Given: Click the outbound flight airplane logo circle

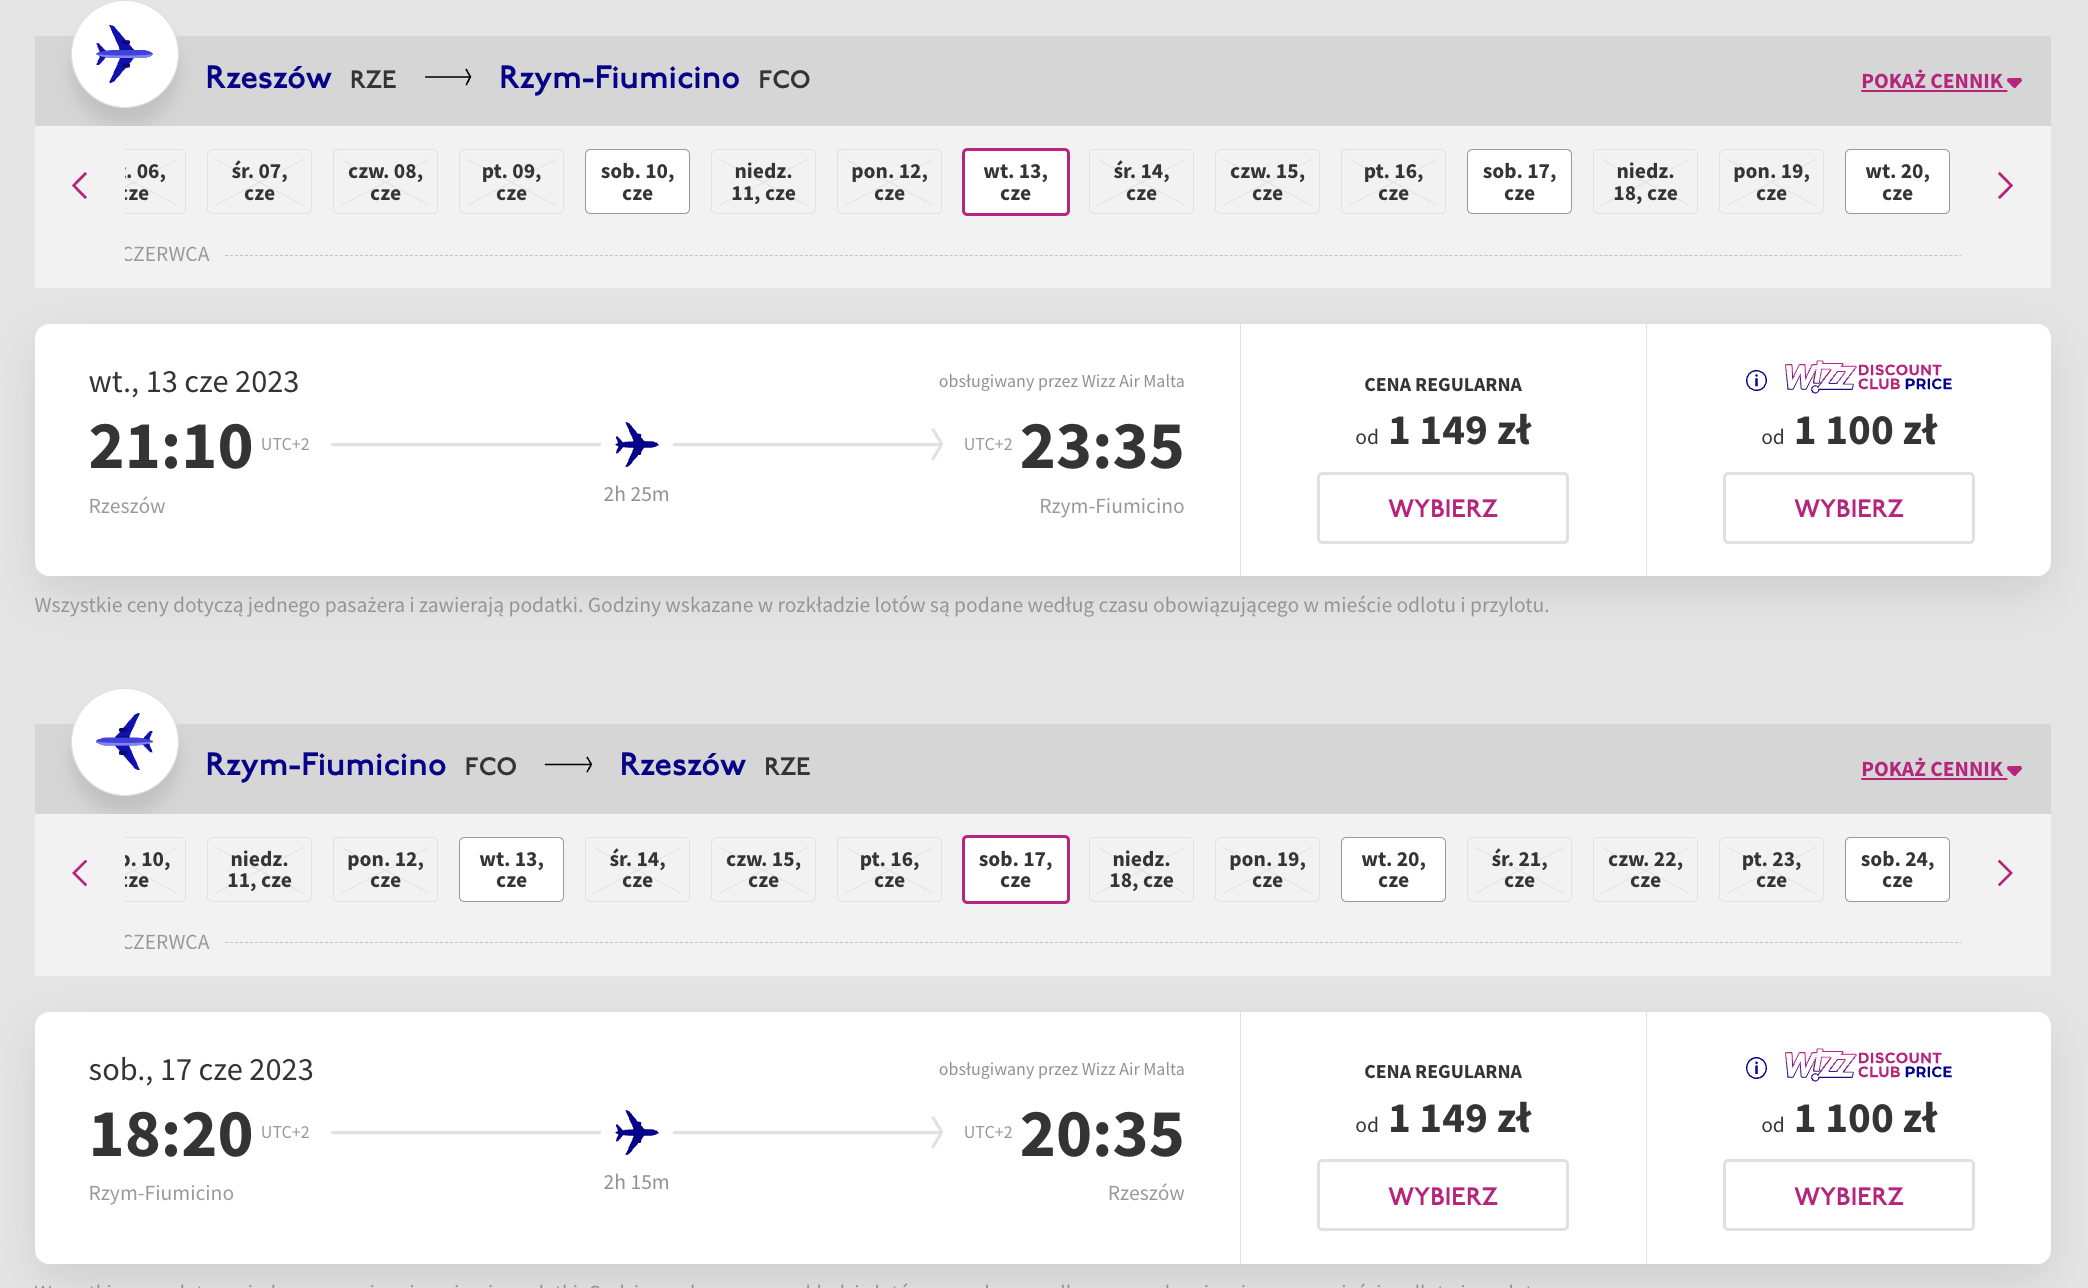Looking at the screenshot, I should [125, 55].
